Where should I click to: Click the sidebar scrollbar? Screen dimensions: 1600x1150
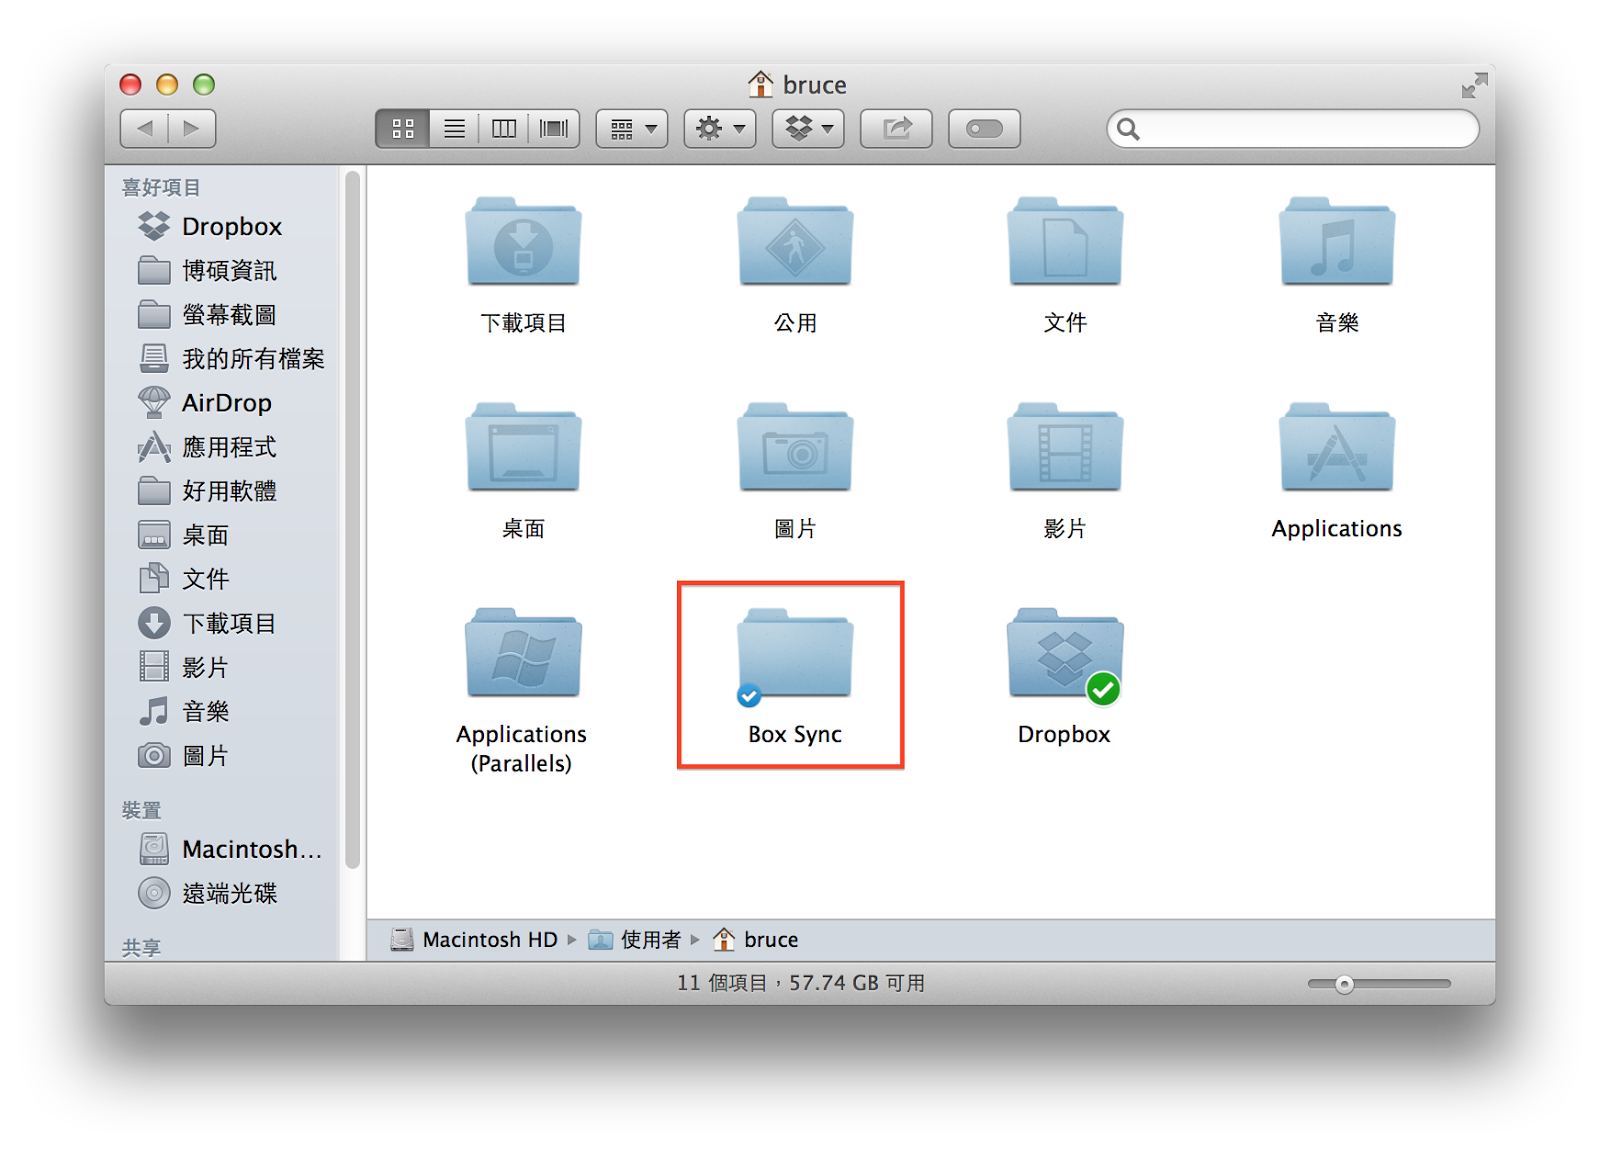(352, 520)
